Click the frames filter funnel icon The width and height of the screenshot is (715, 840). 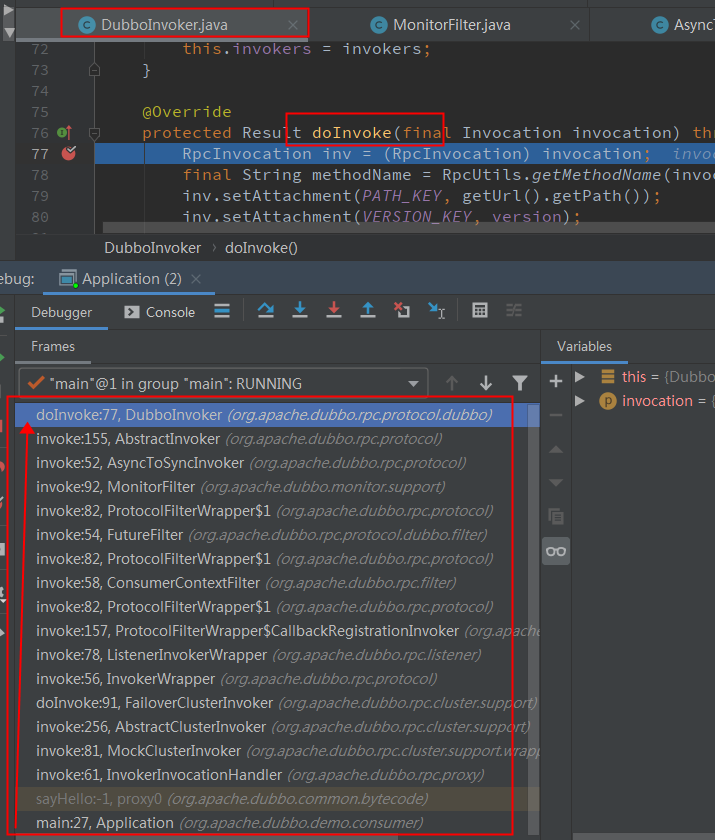pos(520,384)
